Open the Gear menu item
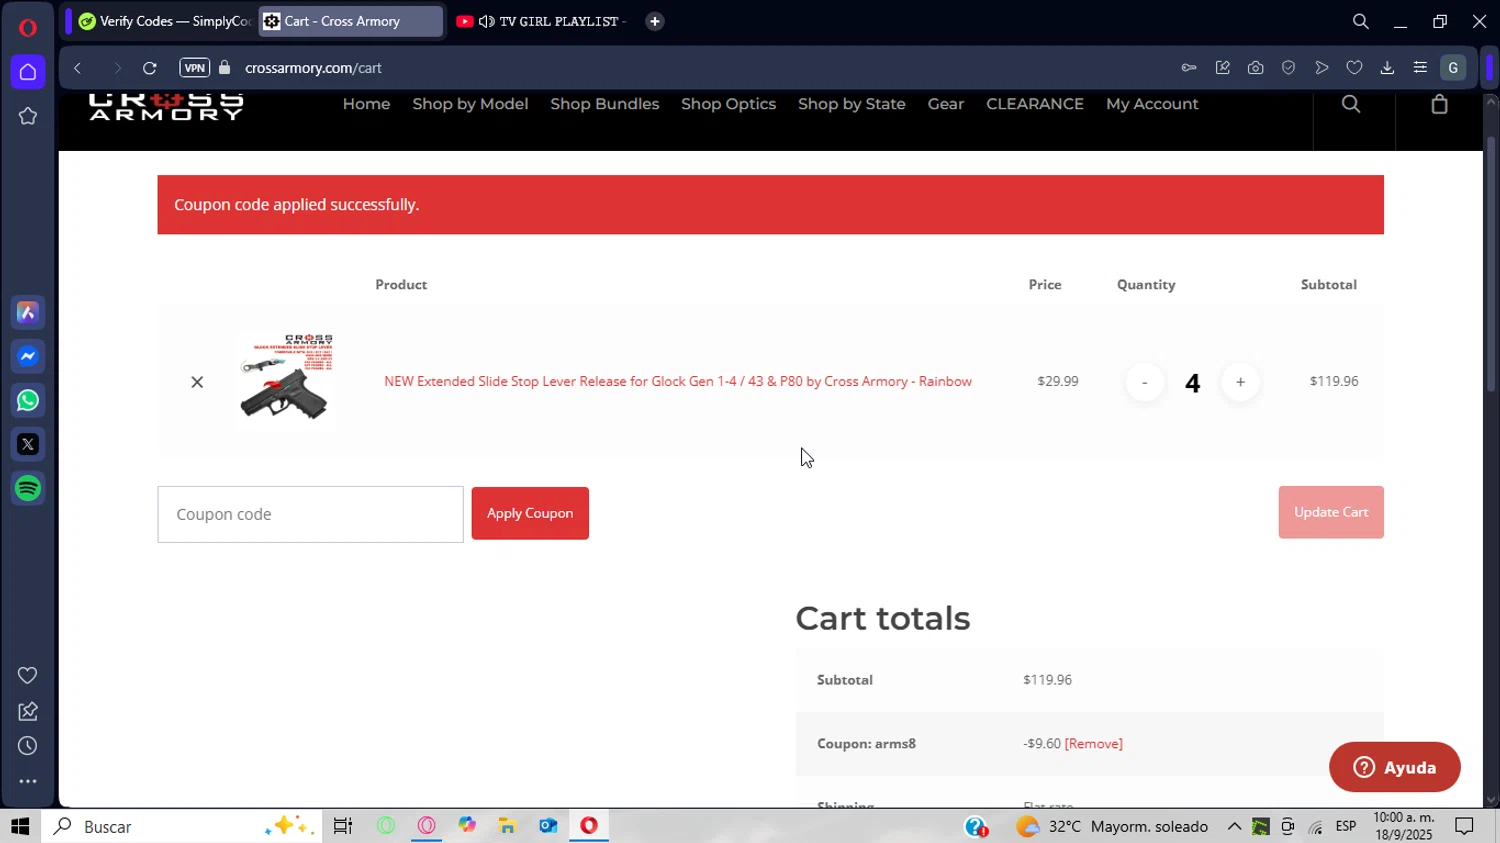The width and height of the screenshot is (1500, 843). [x=946, y=104]
